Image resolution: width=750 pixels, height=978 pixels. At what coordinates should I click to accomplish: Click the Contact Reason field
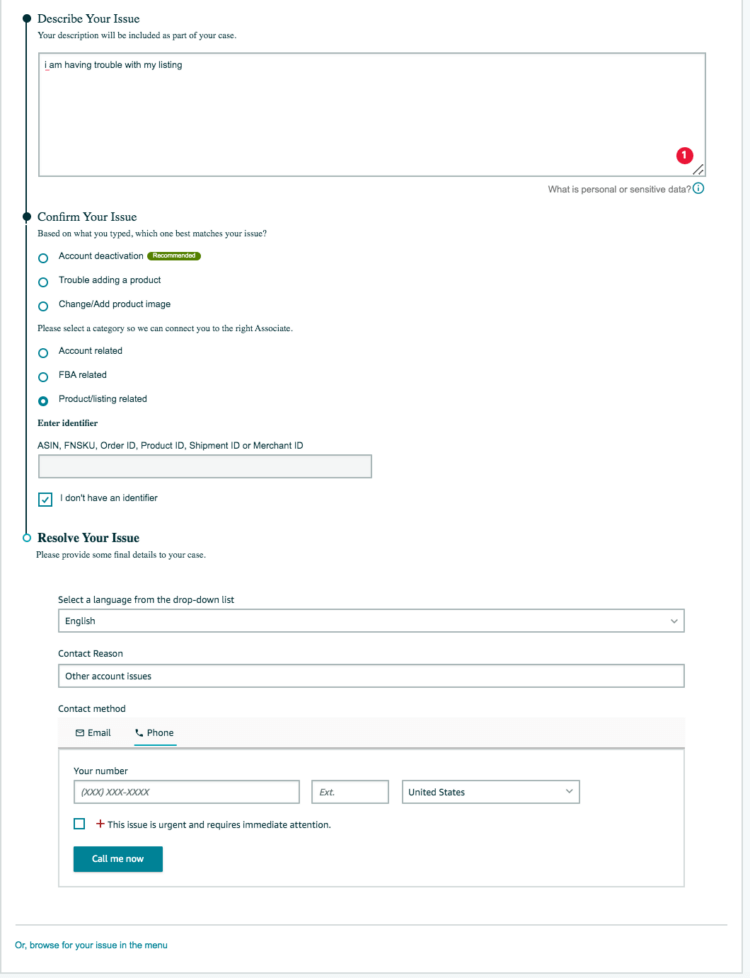(371, 676)
